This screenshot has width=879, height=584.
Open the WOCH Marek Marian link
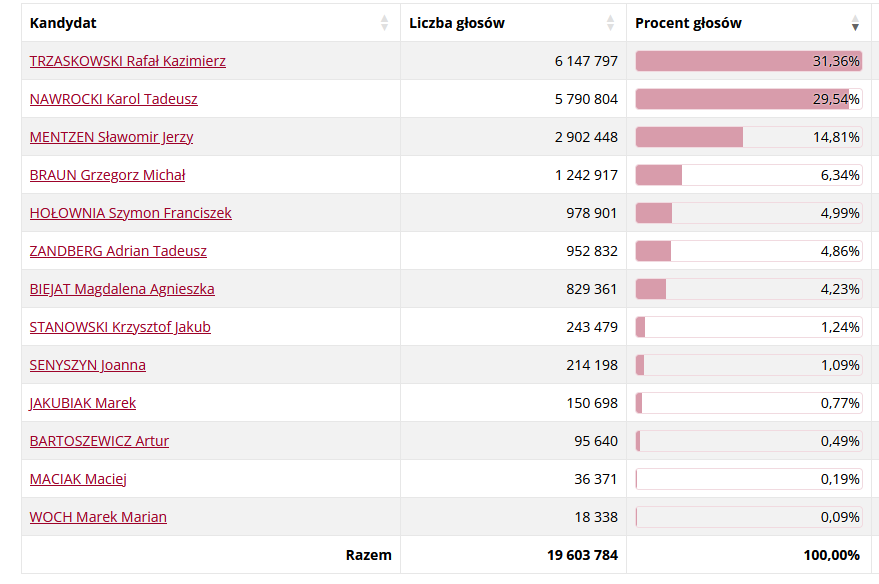pos(98,517)
